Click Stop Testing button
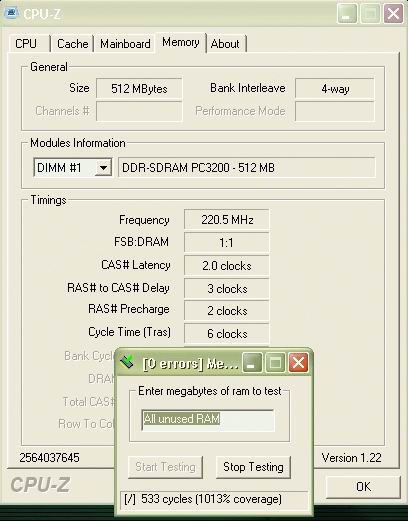 pos(253,467)
